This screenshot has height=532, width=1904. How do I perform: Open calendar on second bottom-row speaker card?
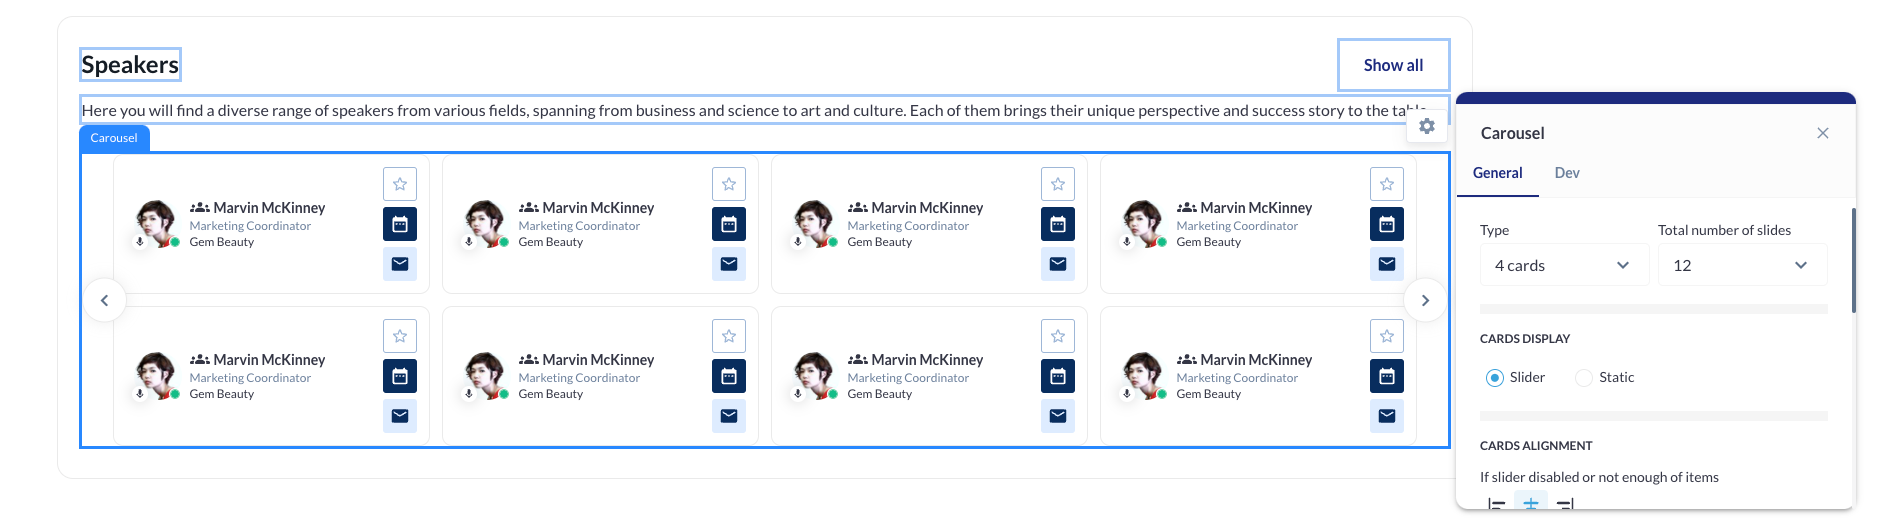pos(729,376)
